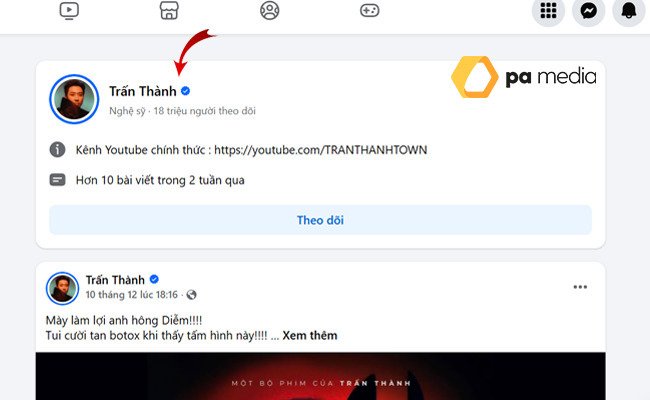Open the grid menu icon
This screenshot has height=400, width=650.
[x=548, y=10]
